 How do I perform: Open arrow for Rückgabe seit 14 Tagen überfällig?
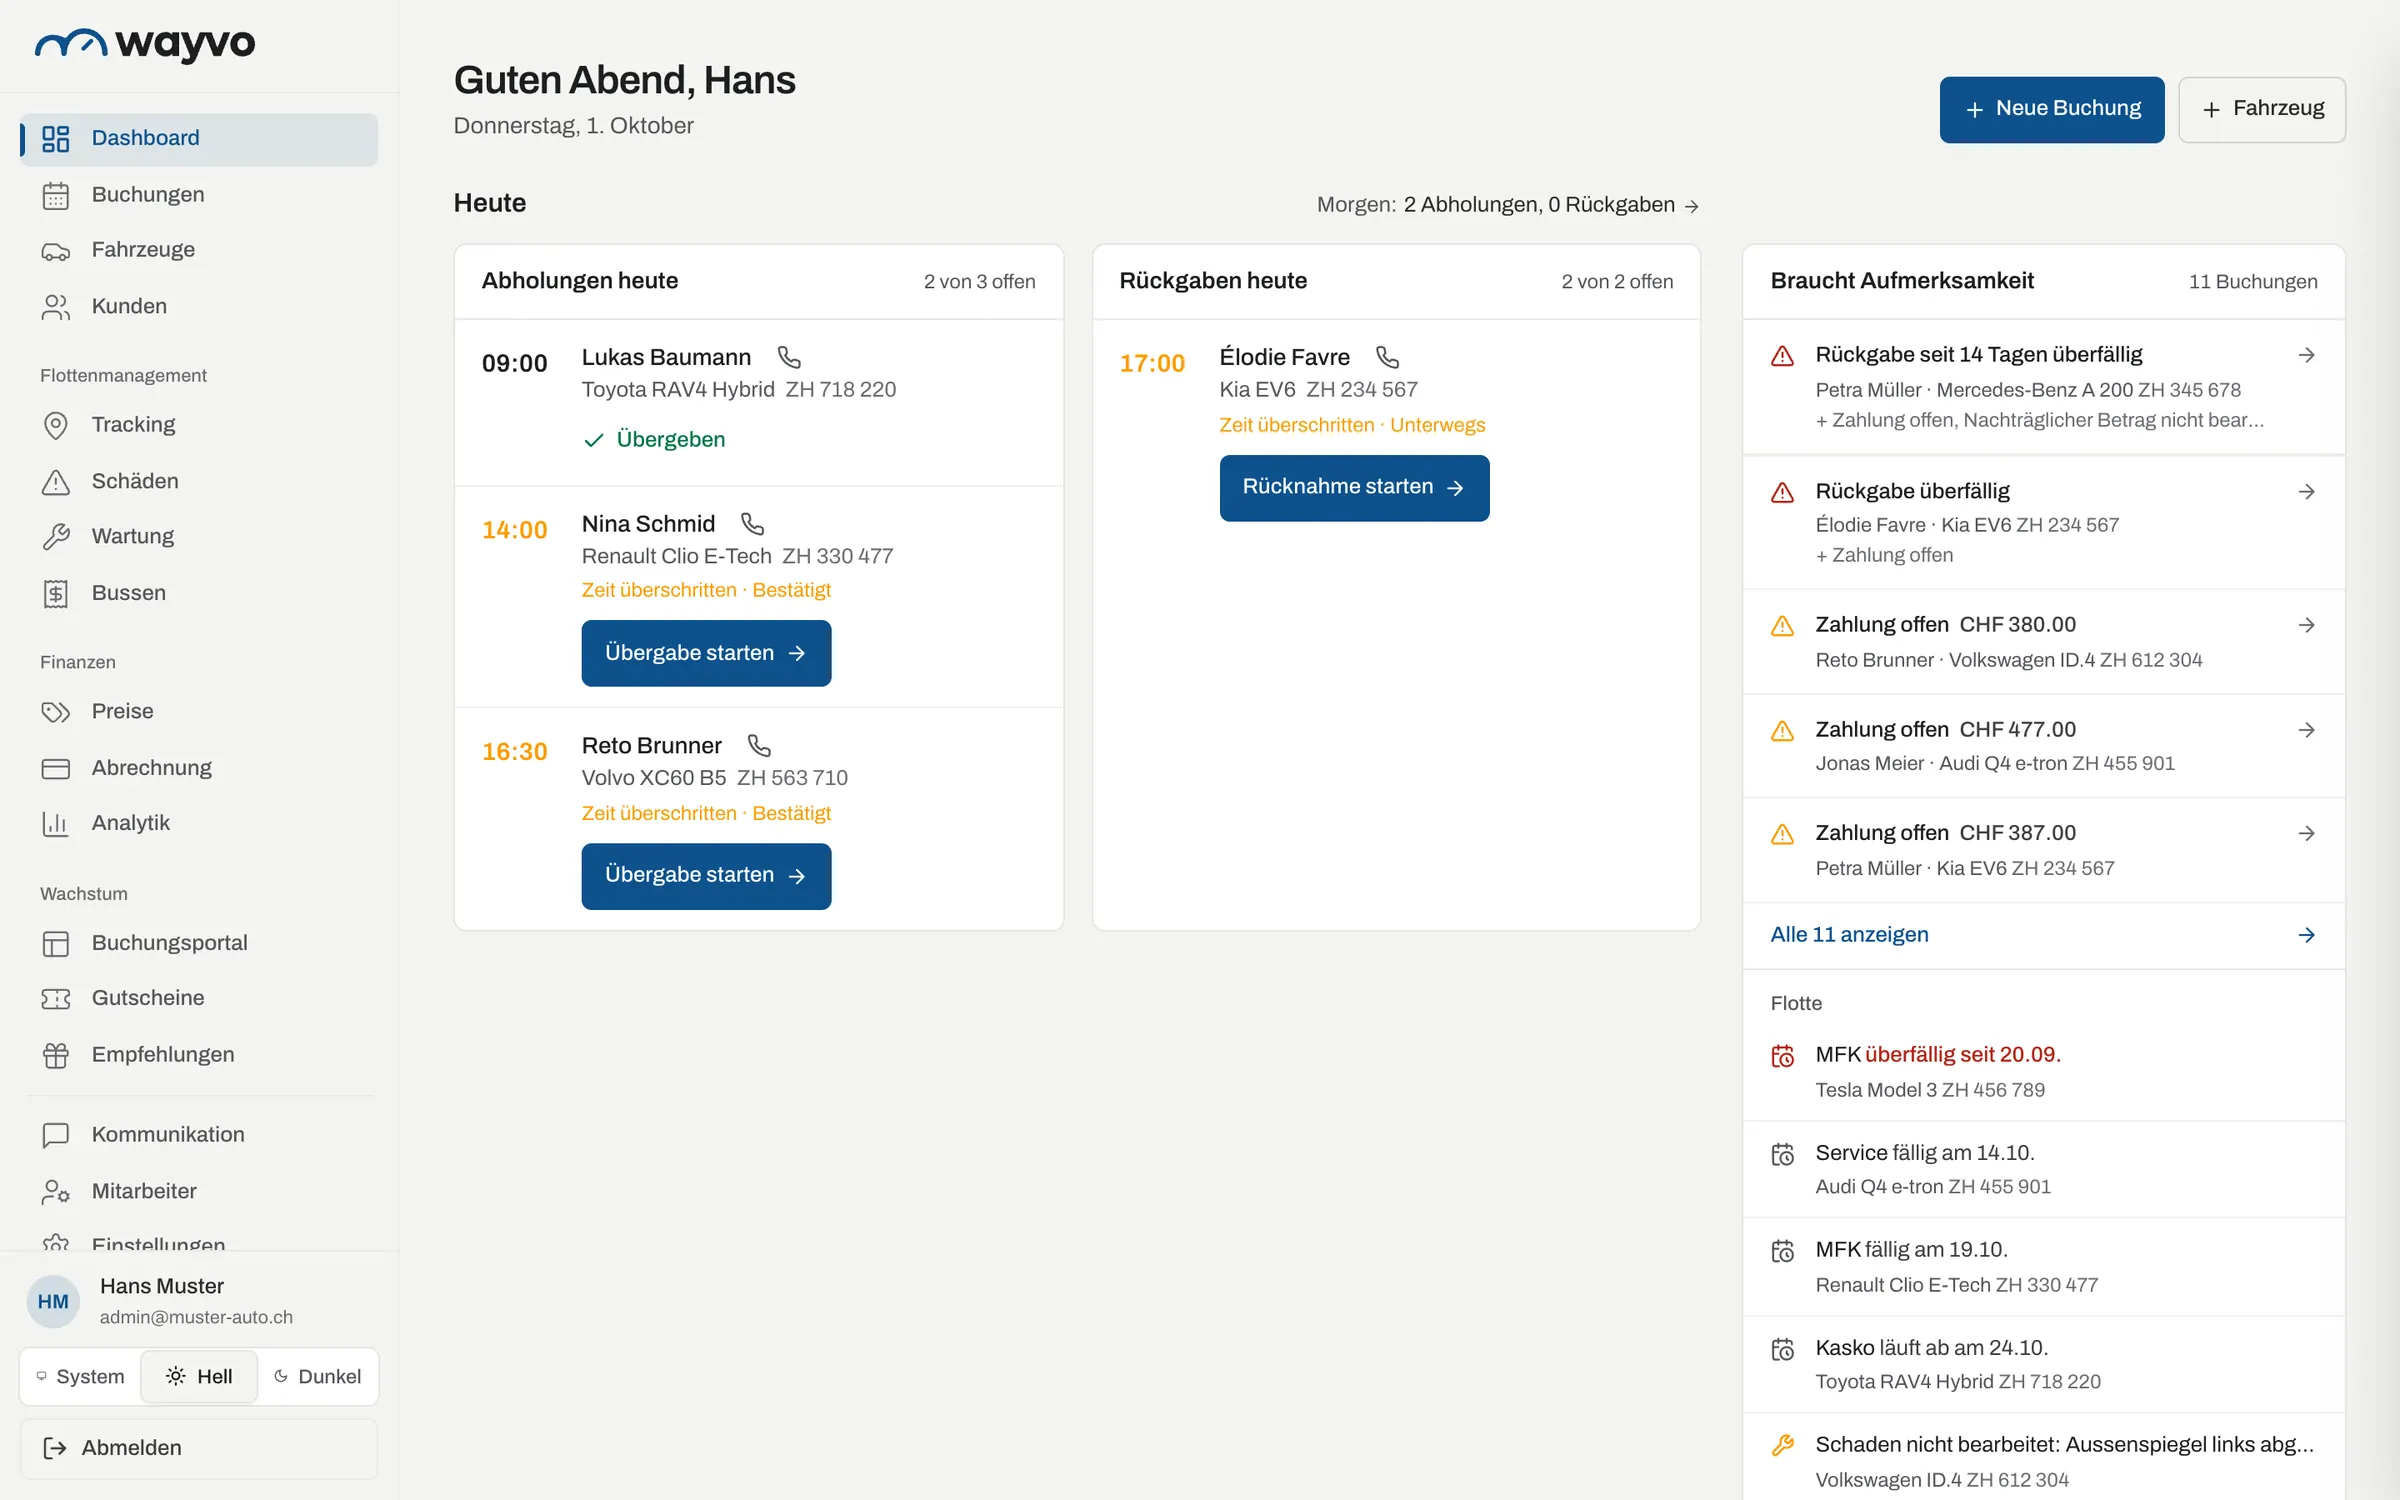pyautogui.click(x=2306, y=355)
